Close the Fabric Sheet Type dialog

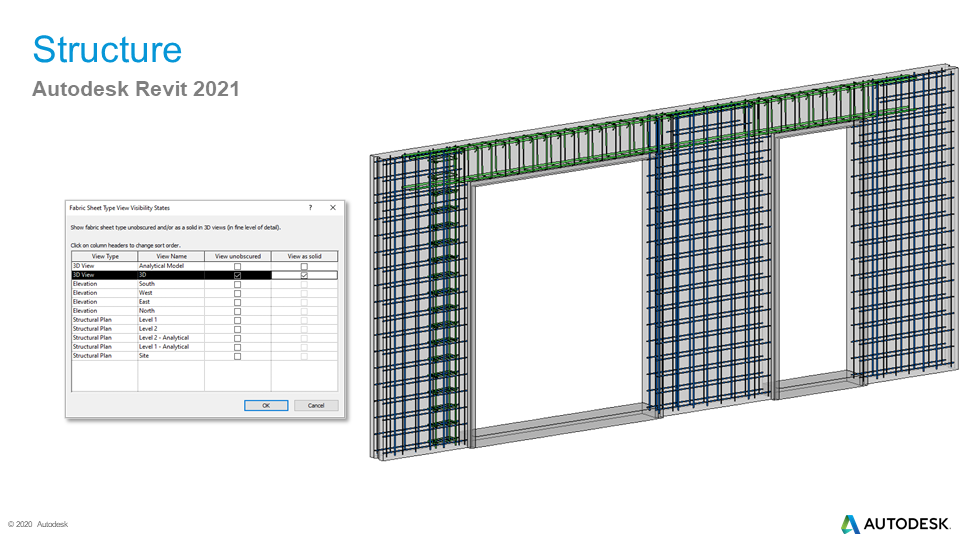332,207
